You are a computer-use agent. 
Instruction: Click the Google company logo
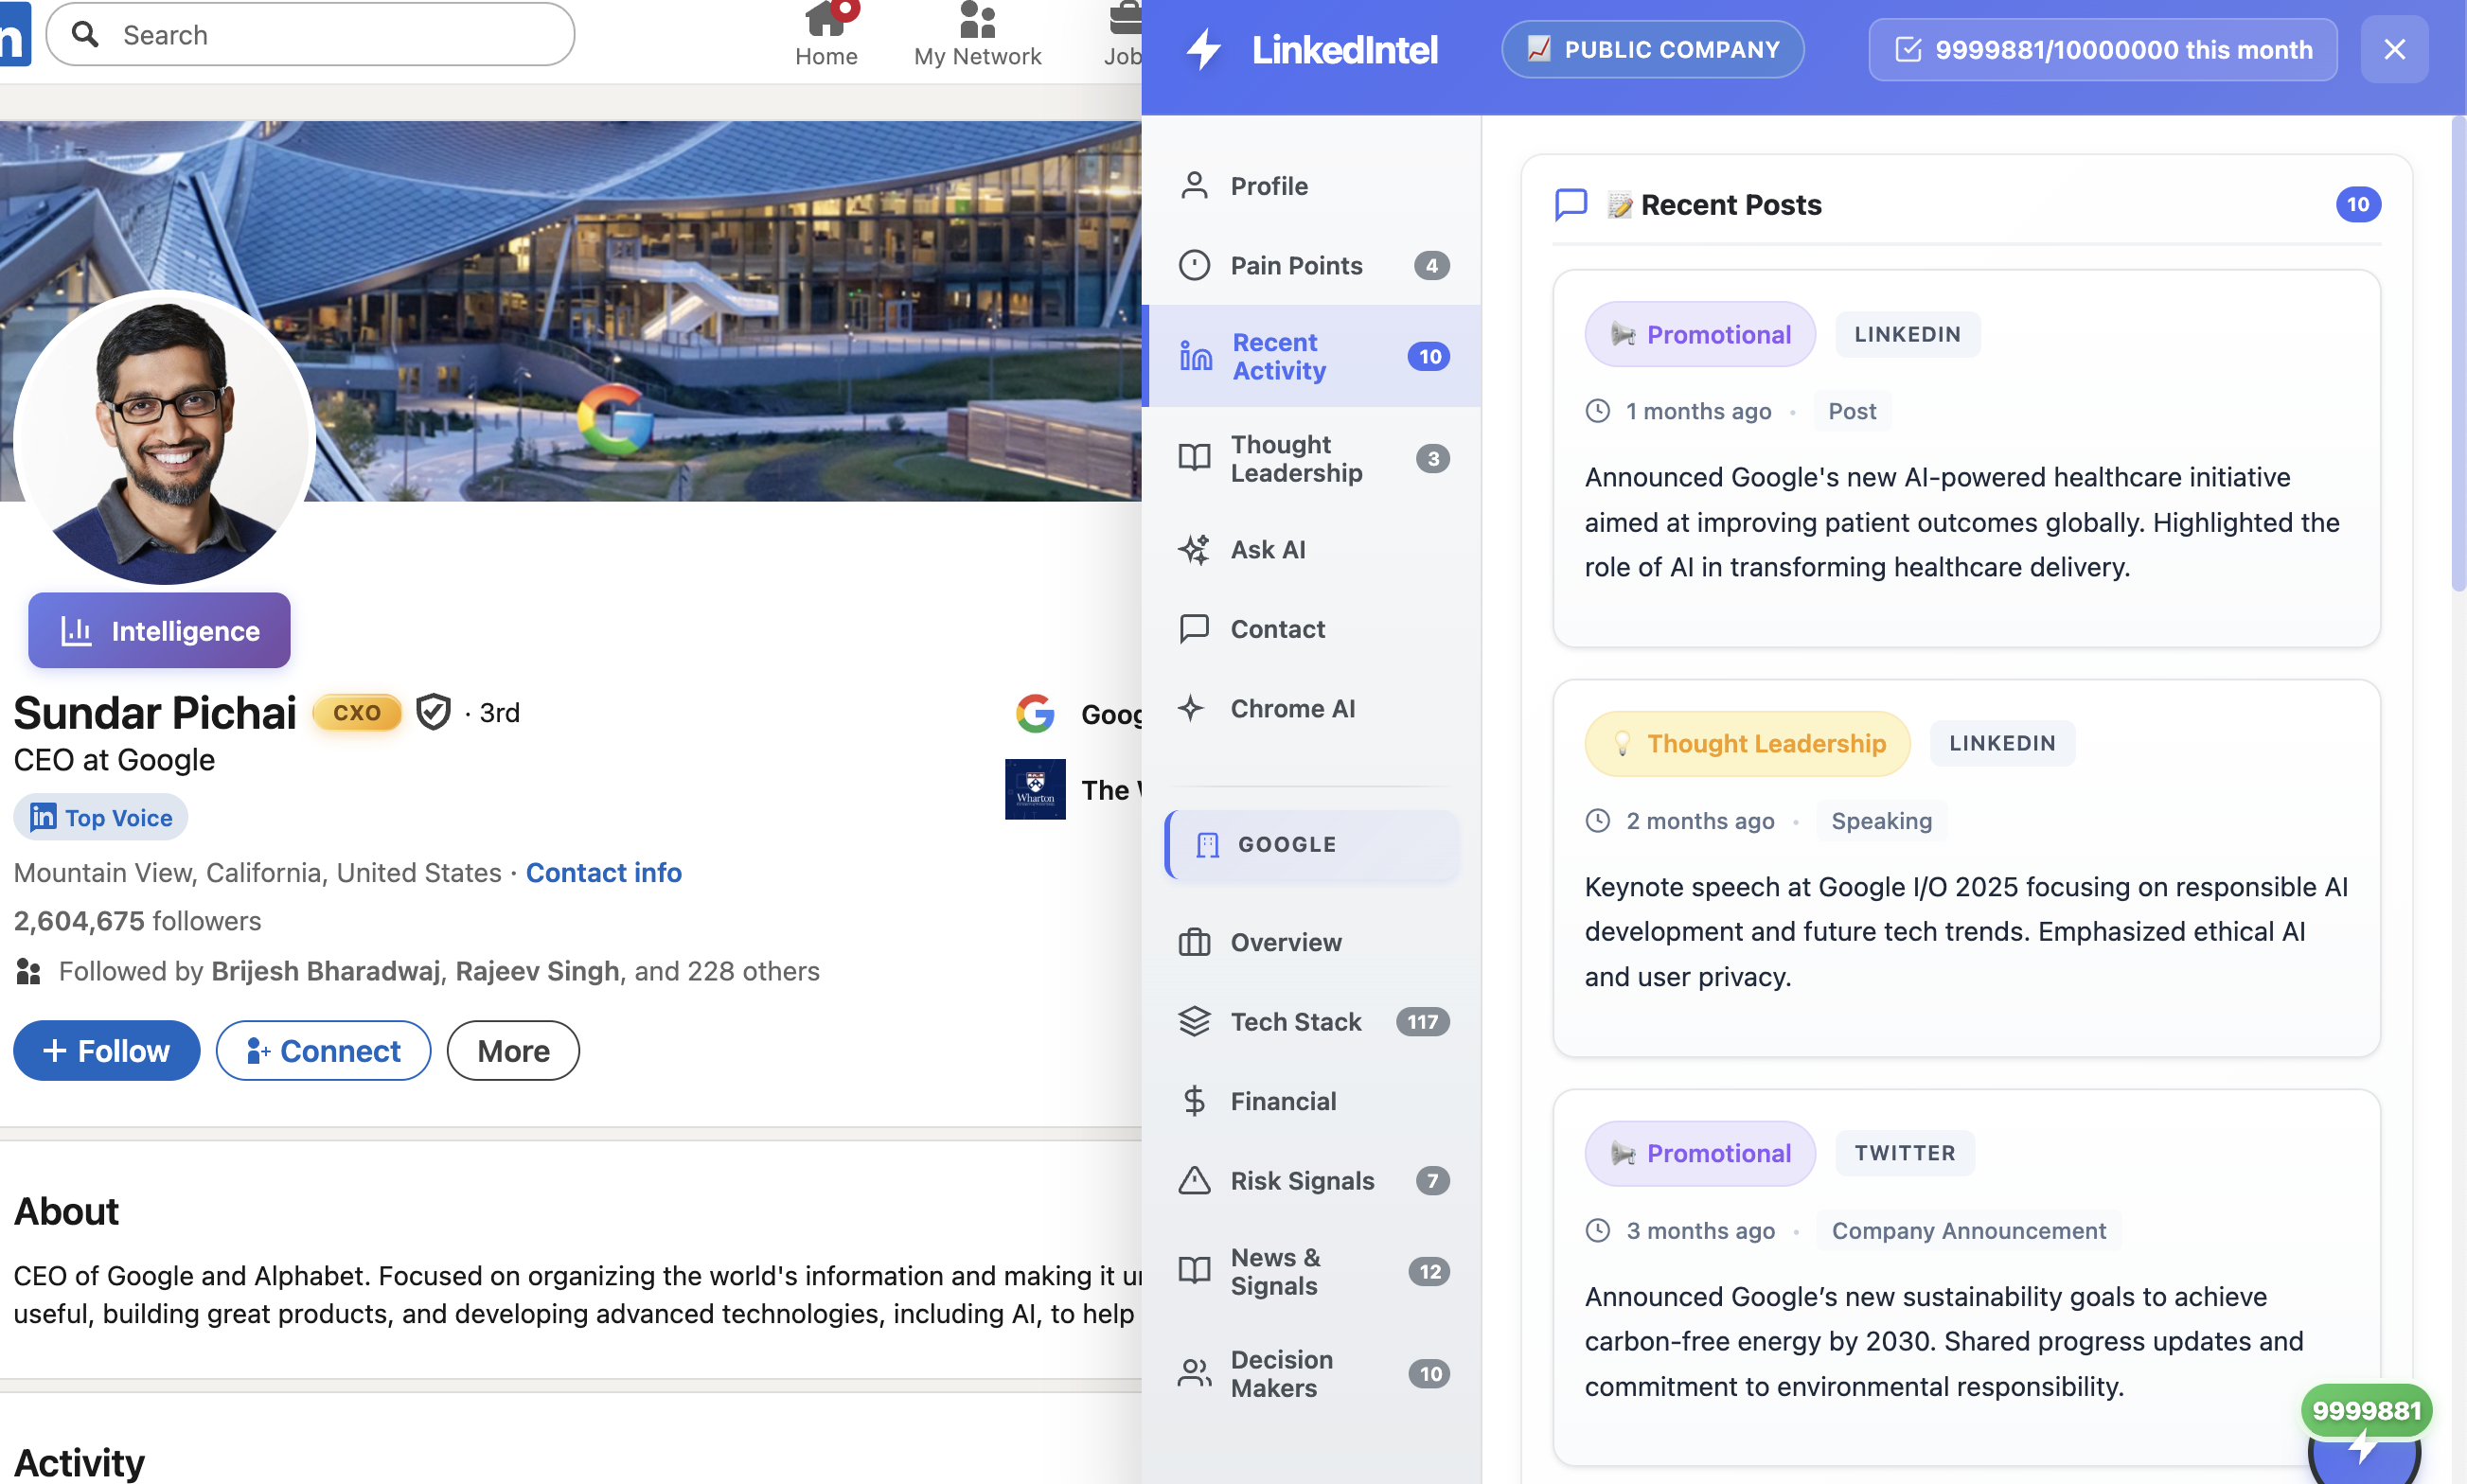(1036, 713)
